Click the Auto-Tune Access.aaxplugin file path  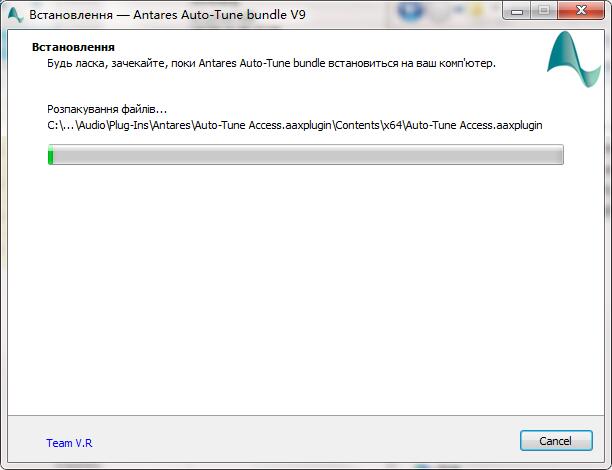pos(295,125)
